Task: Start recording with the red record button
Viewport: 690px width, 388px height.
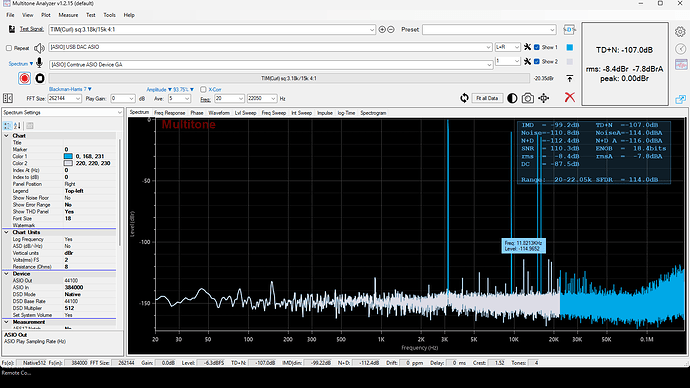Action: [x=25, y=78]
